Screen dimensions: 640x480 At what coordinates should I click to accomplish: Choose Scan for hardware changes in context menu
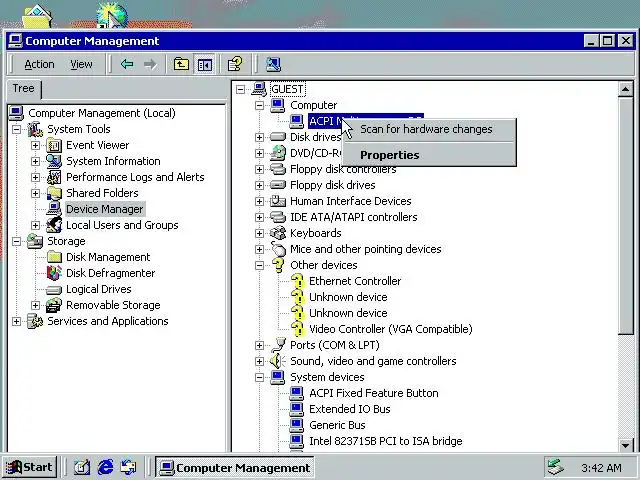(429, 129)
